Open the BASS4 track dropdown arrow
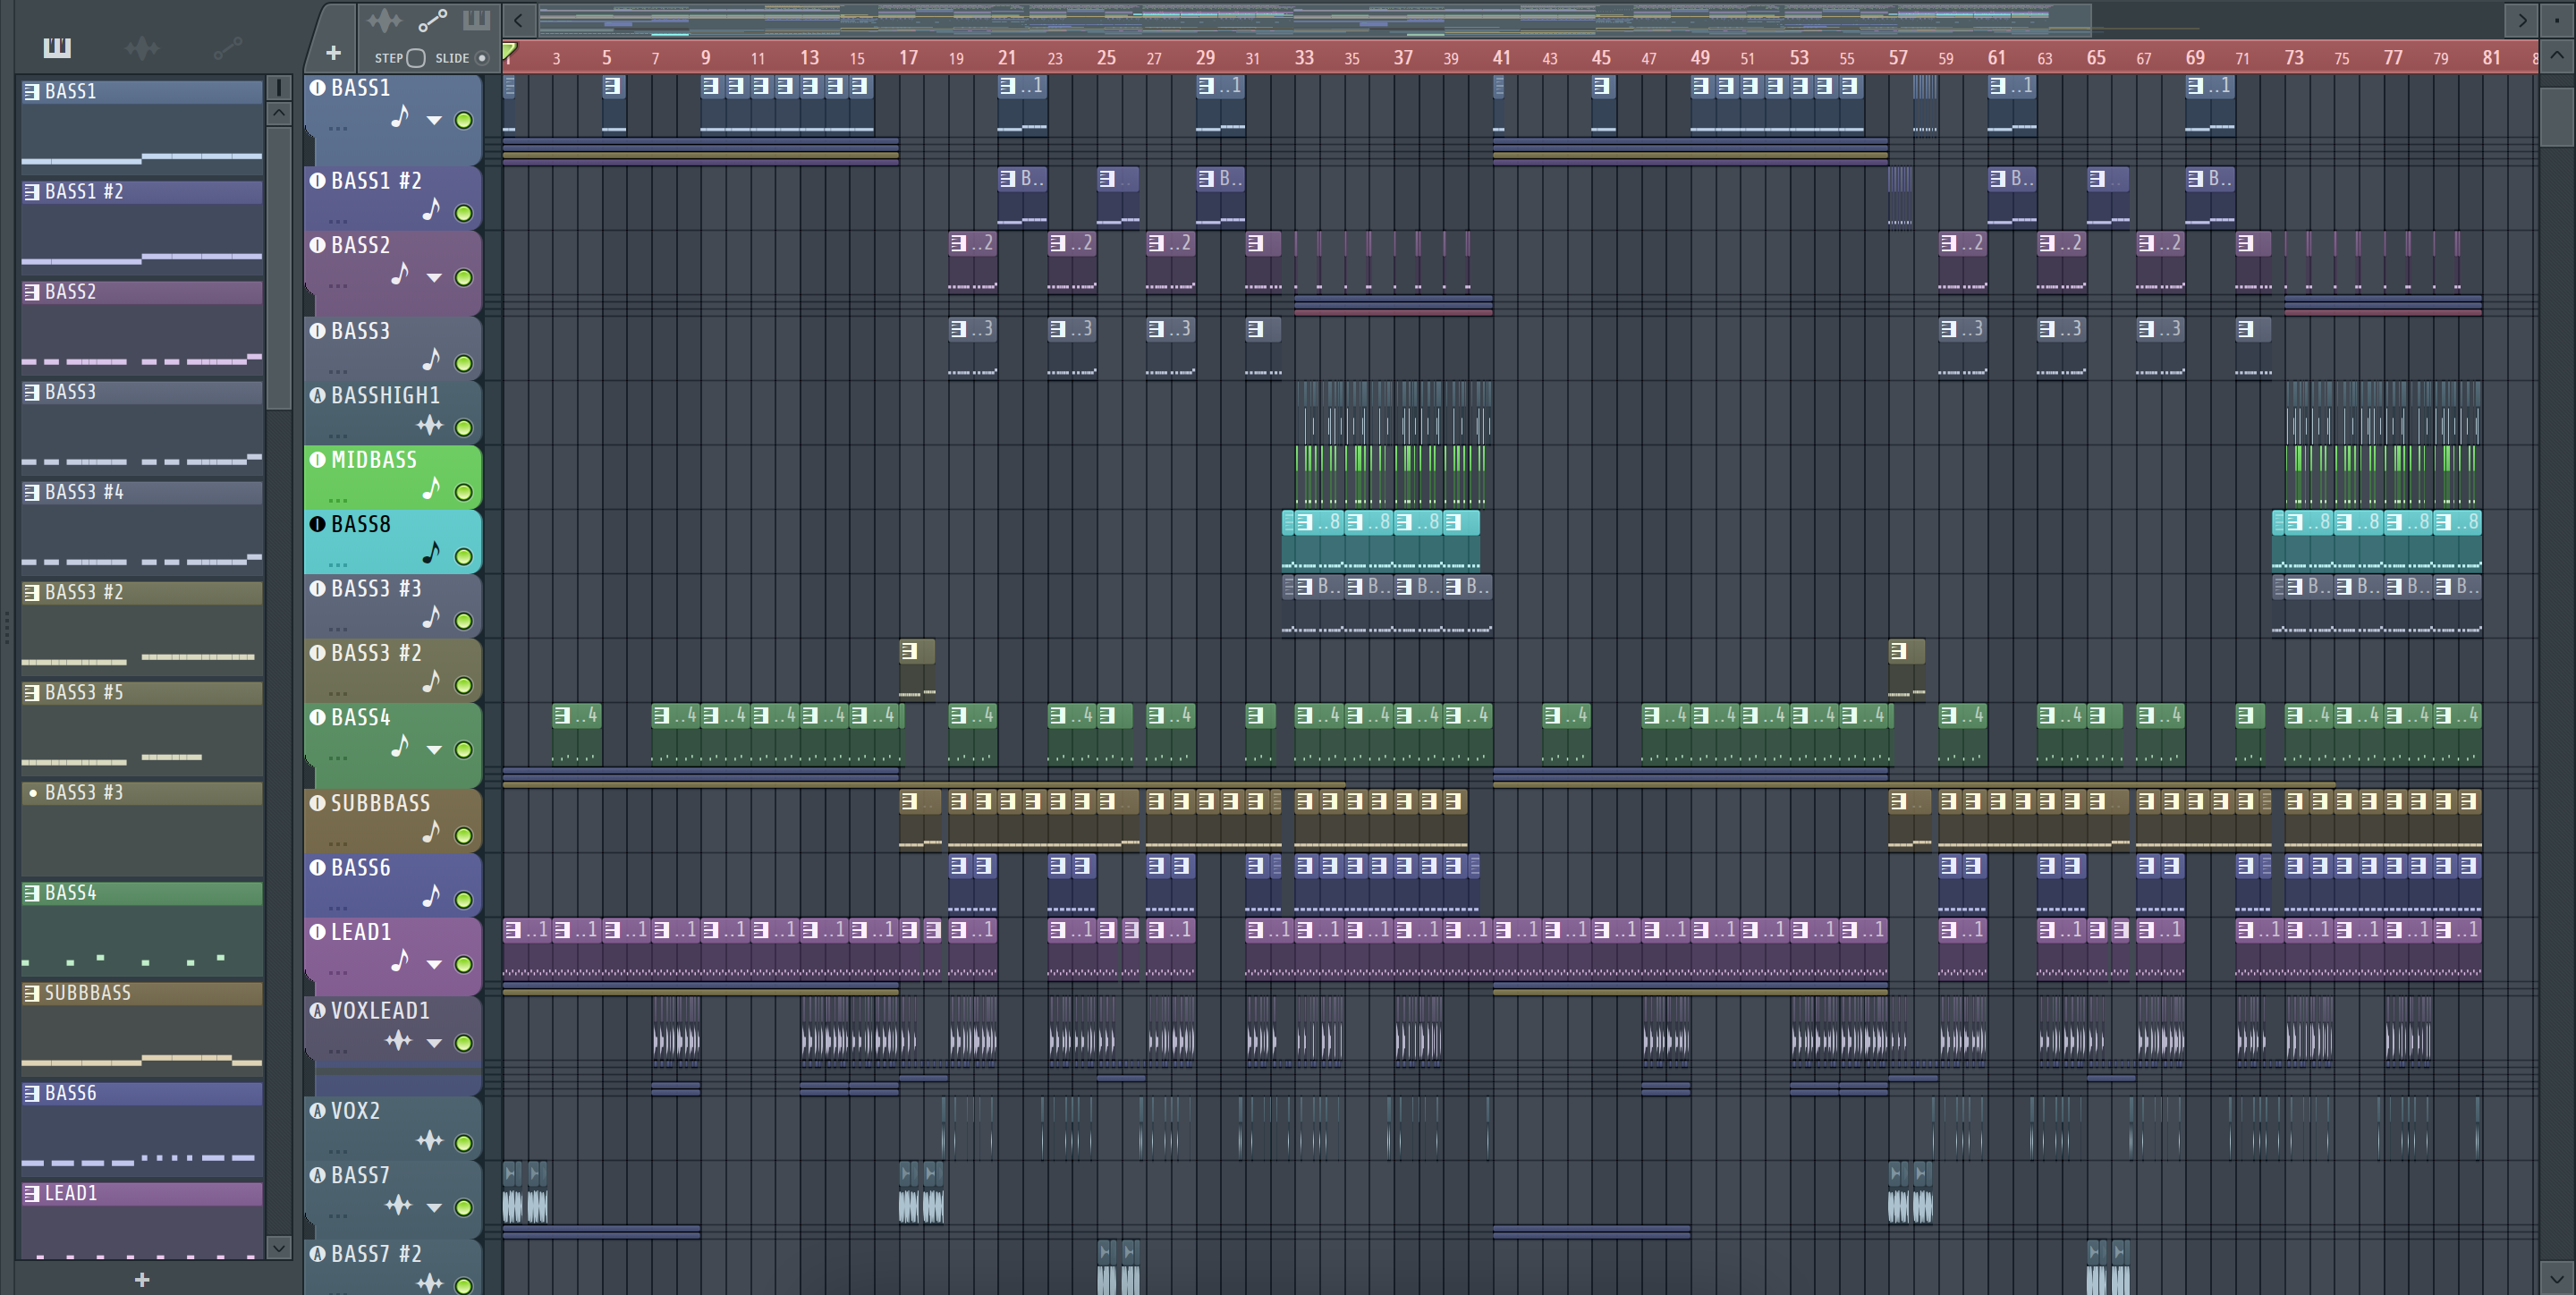2576x1295 pixels. pyautogui.click(x=434, y=750)
